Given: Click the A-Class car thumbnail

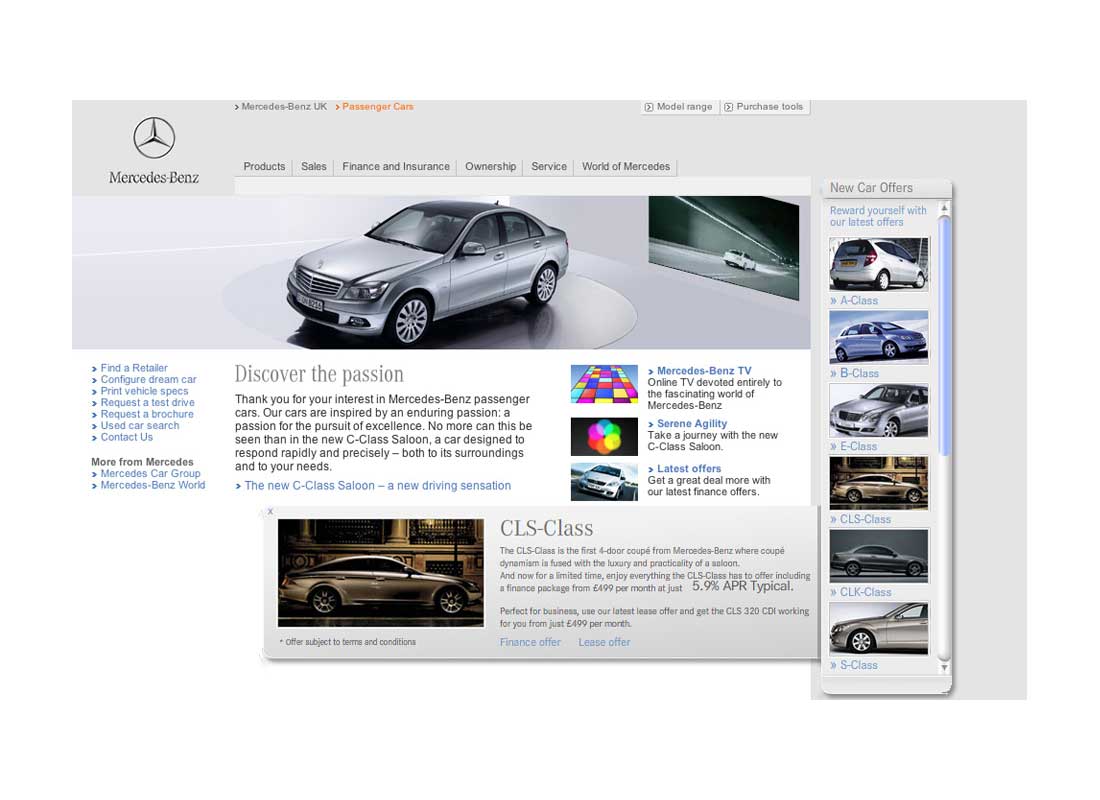Looking at the screenshot, I should pos(878,264).
